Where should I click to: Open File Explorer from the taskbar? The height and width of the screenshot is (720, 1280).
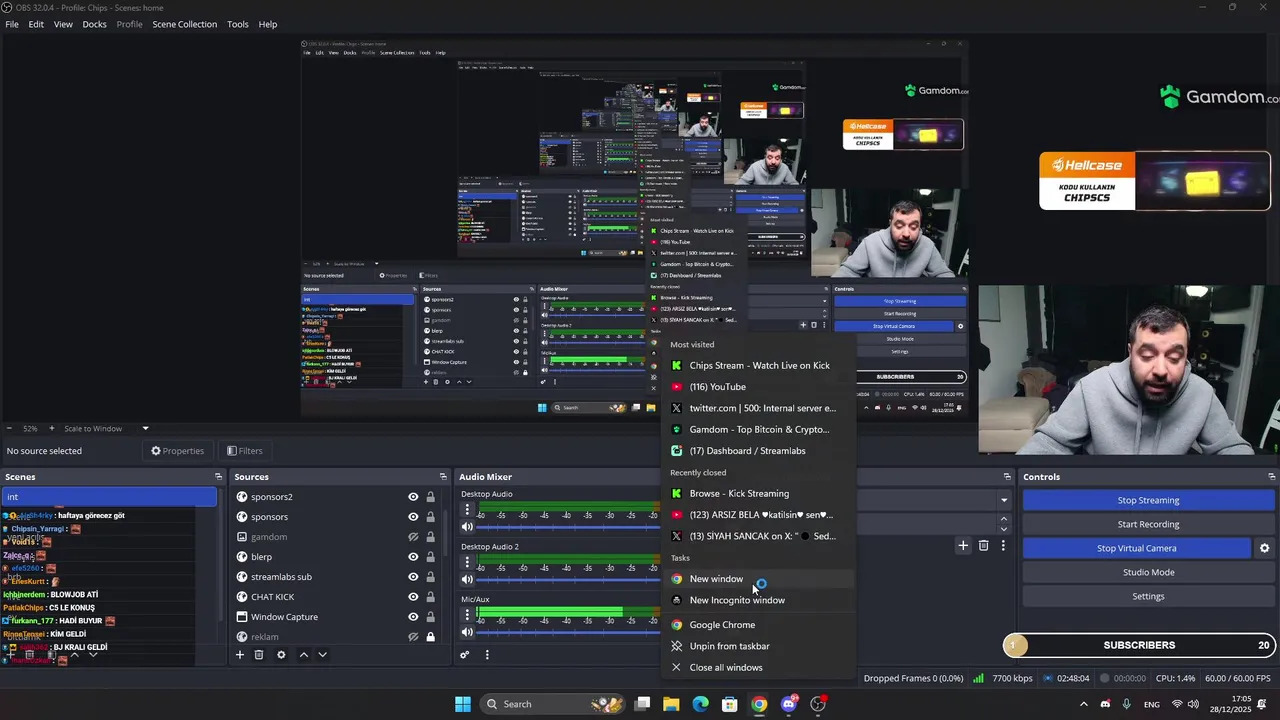671,704
